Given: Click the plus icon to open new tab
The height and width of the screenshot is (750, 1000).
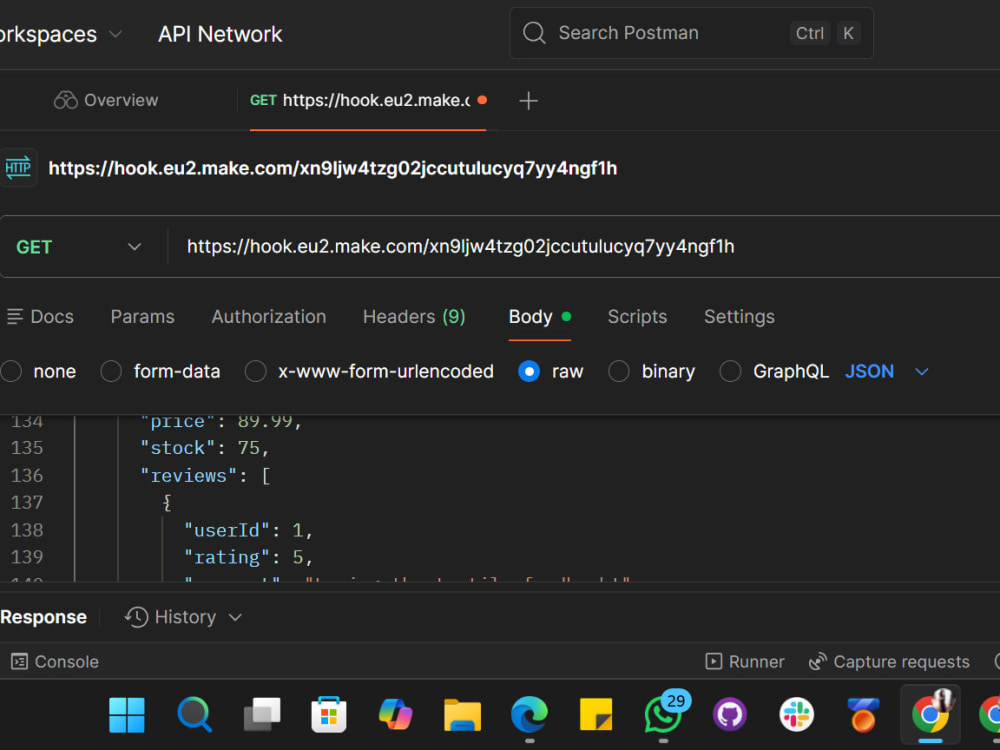Looking at the screenshot, I should click(528, 101).
